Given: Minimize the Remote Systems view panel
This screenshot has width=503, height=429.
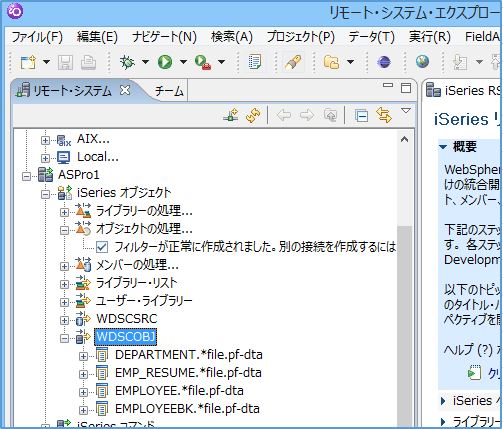Looking at the screenshot, I should [x=388, y=85].
